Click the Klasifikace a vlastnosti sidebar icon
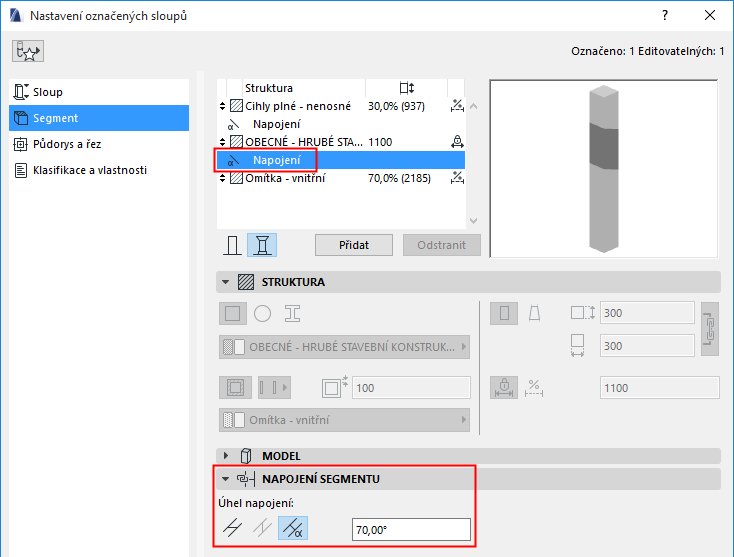This screenshot has width=734, height=557. tap(21, 170)
